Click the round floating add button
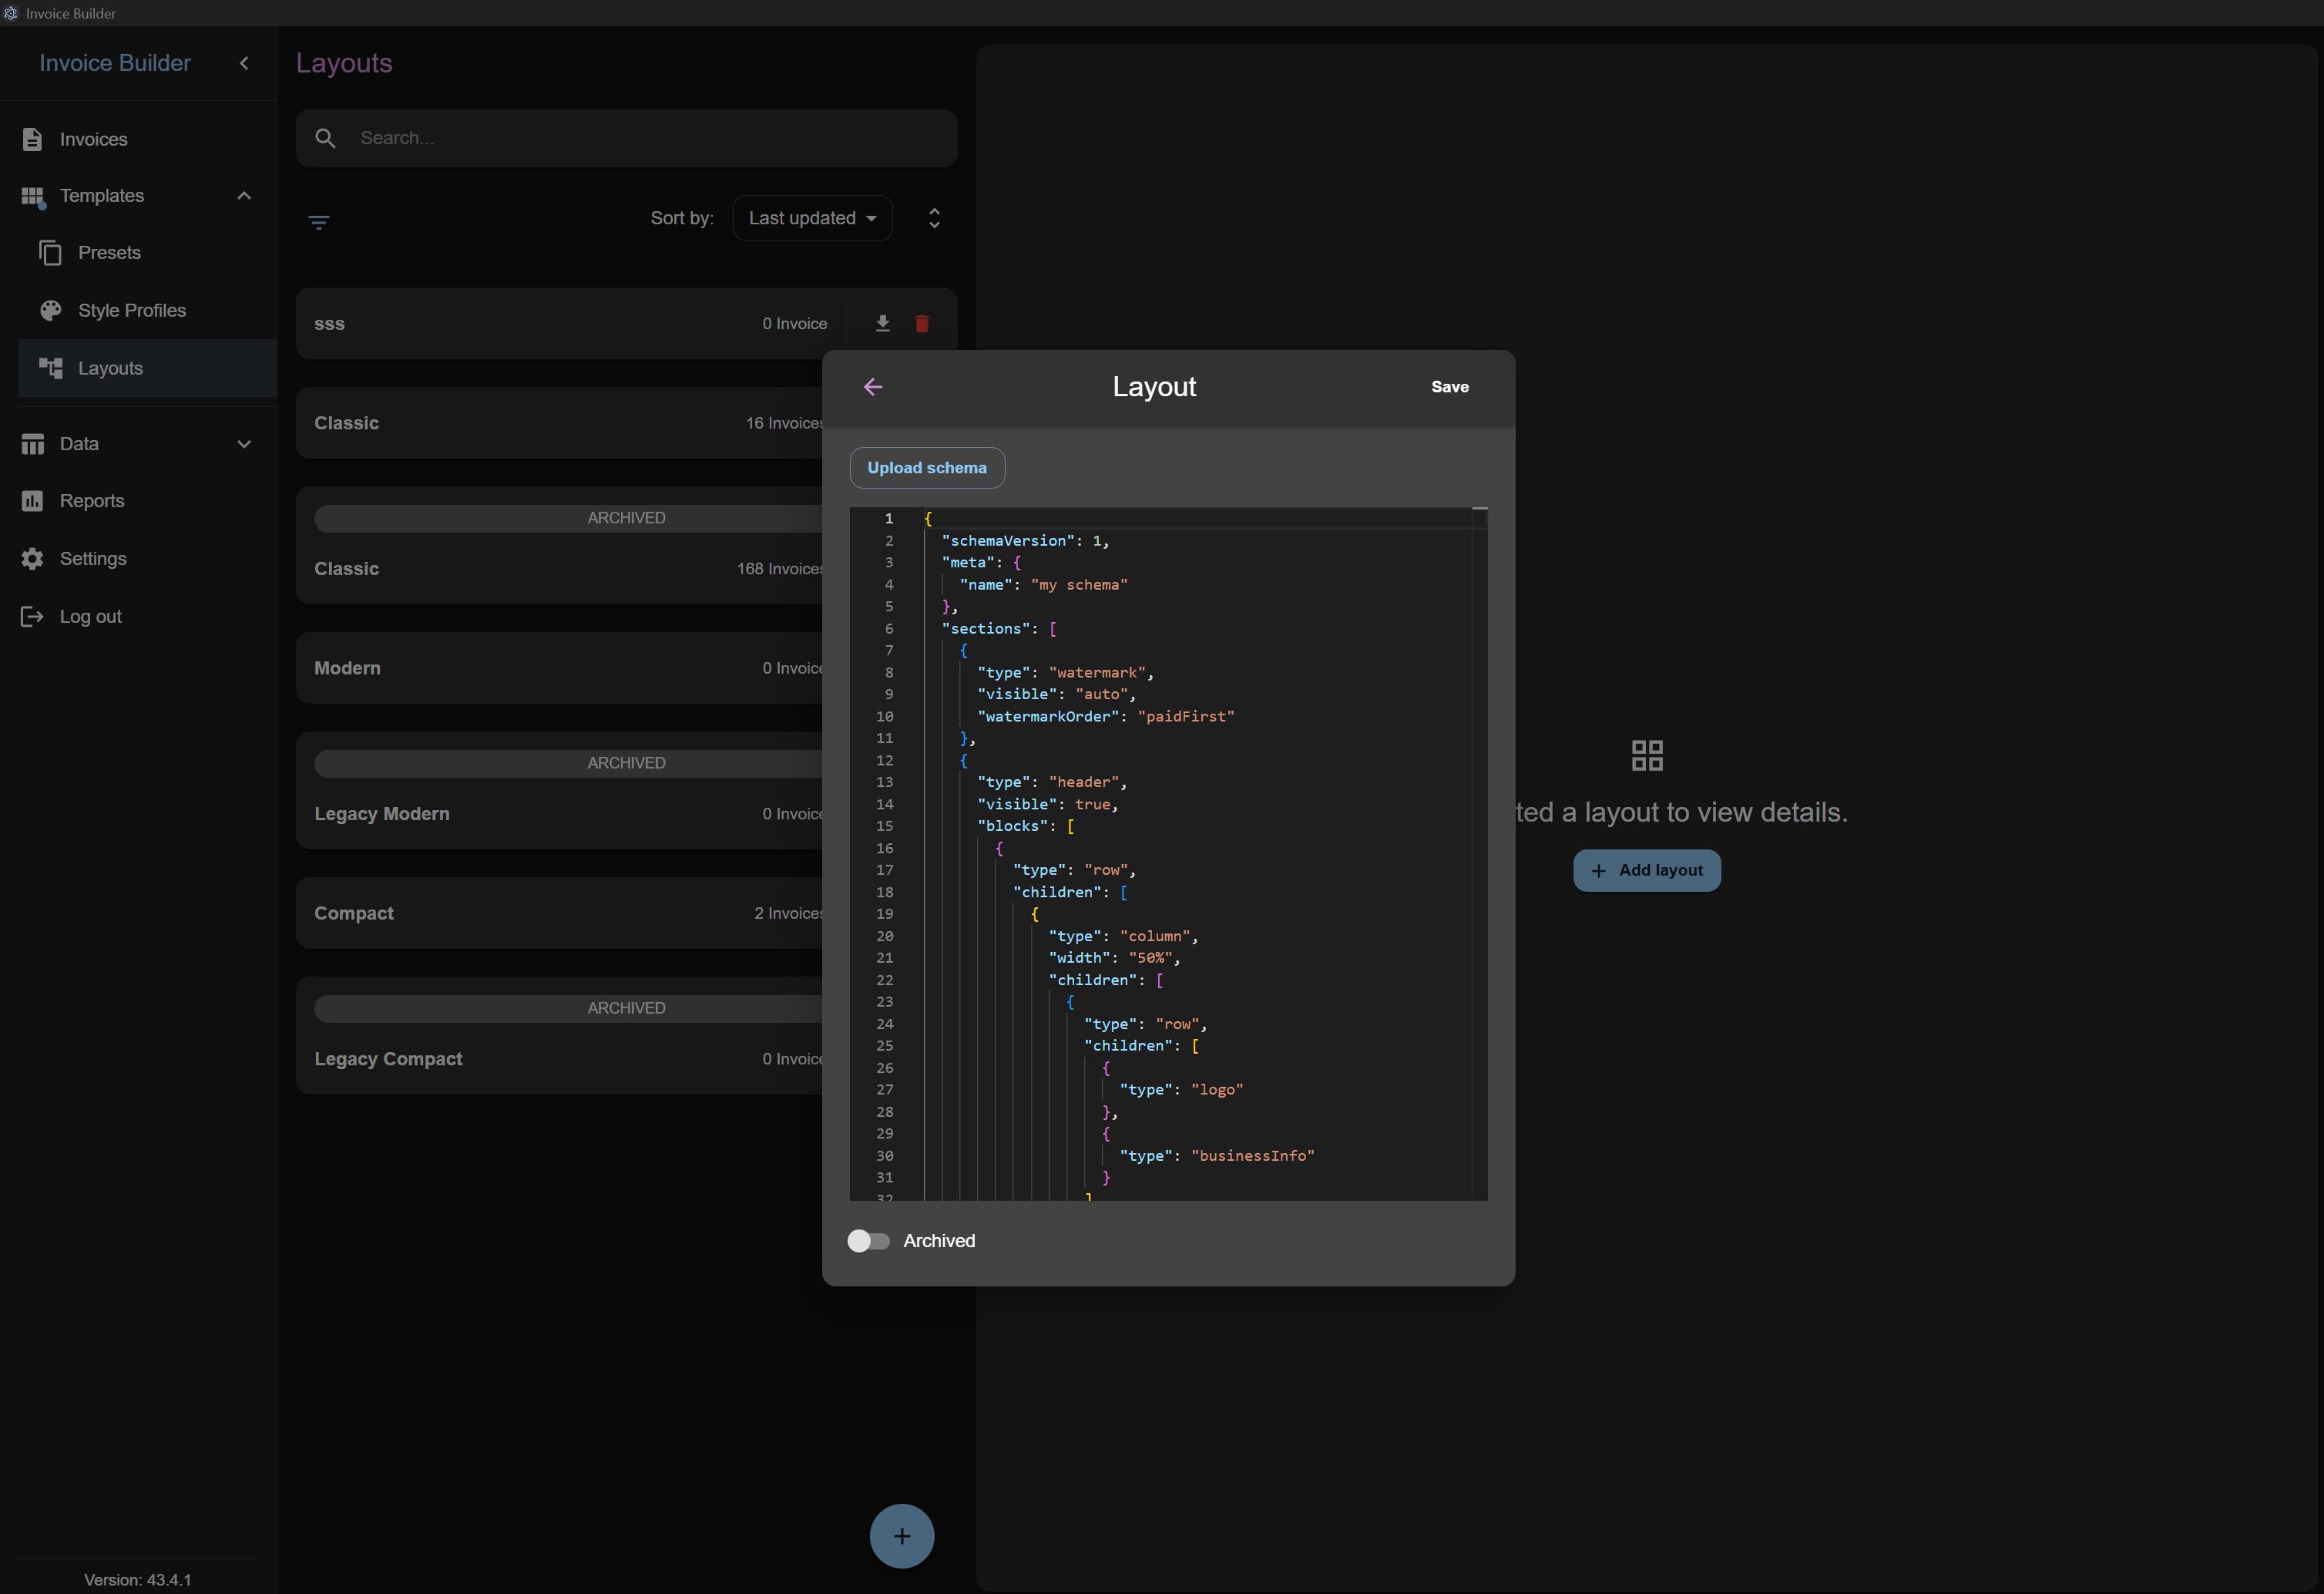Viewport: 2324px width, 1594px height. tap(901, 1536)
